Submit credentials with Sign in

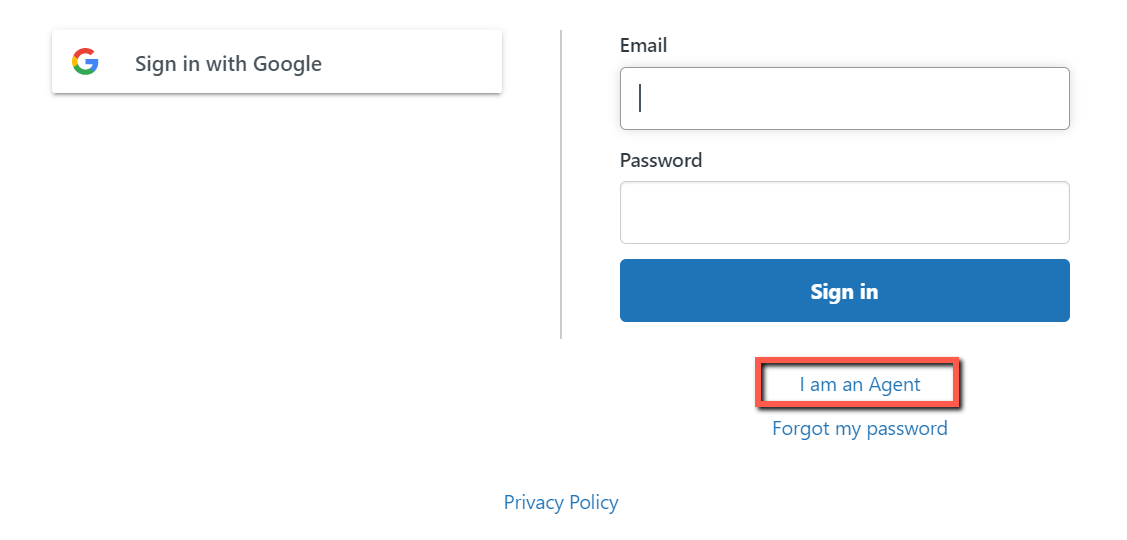845,290
